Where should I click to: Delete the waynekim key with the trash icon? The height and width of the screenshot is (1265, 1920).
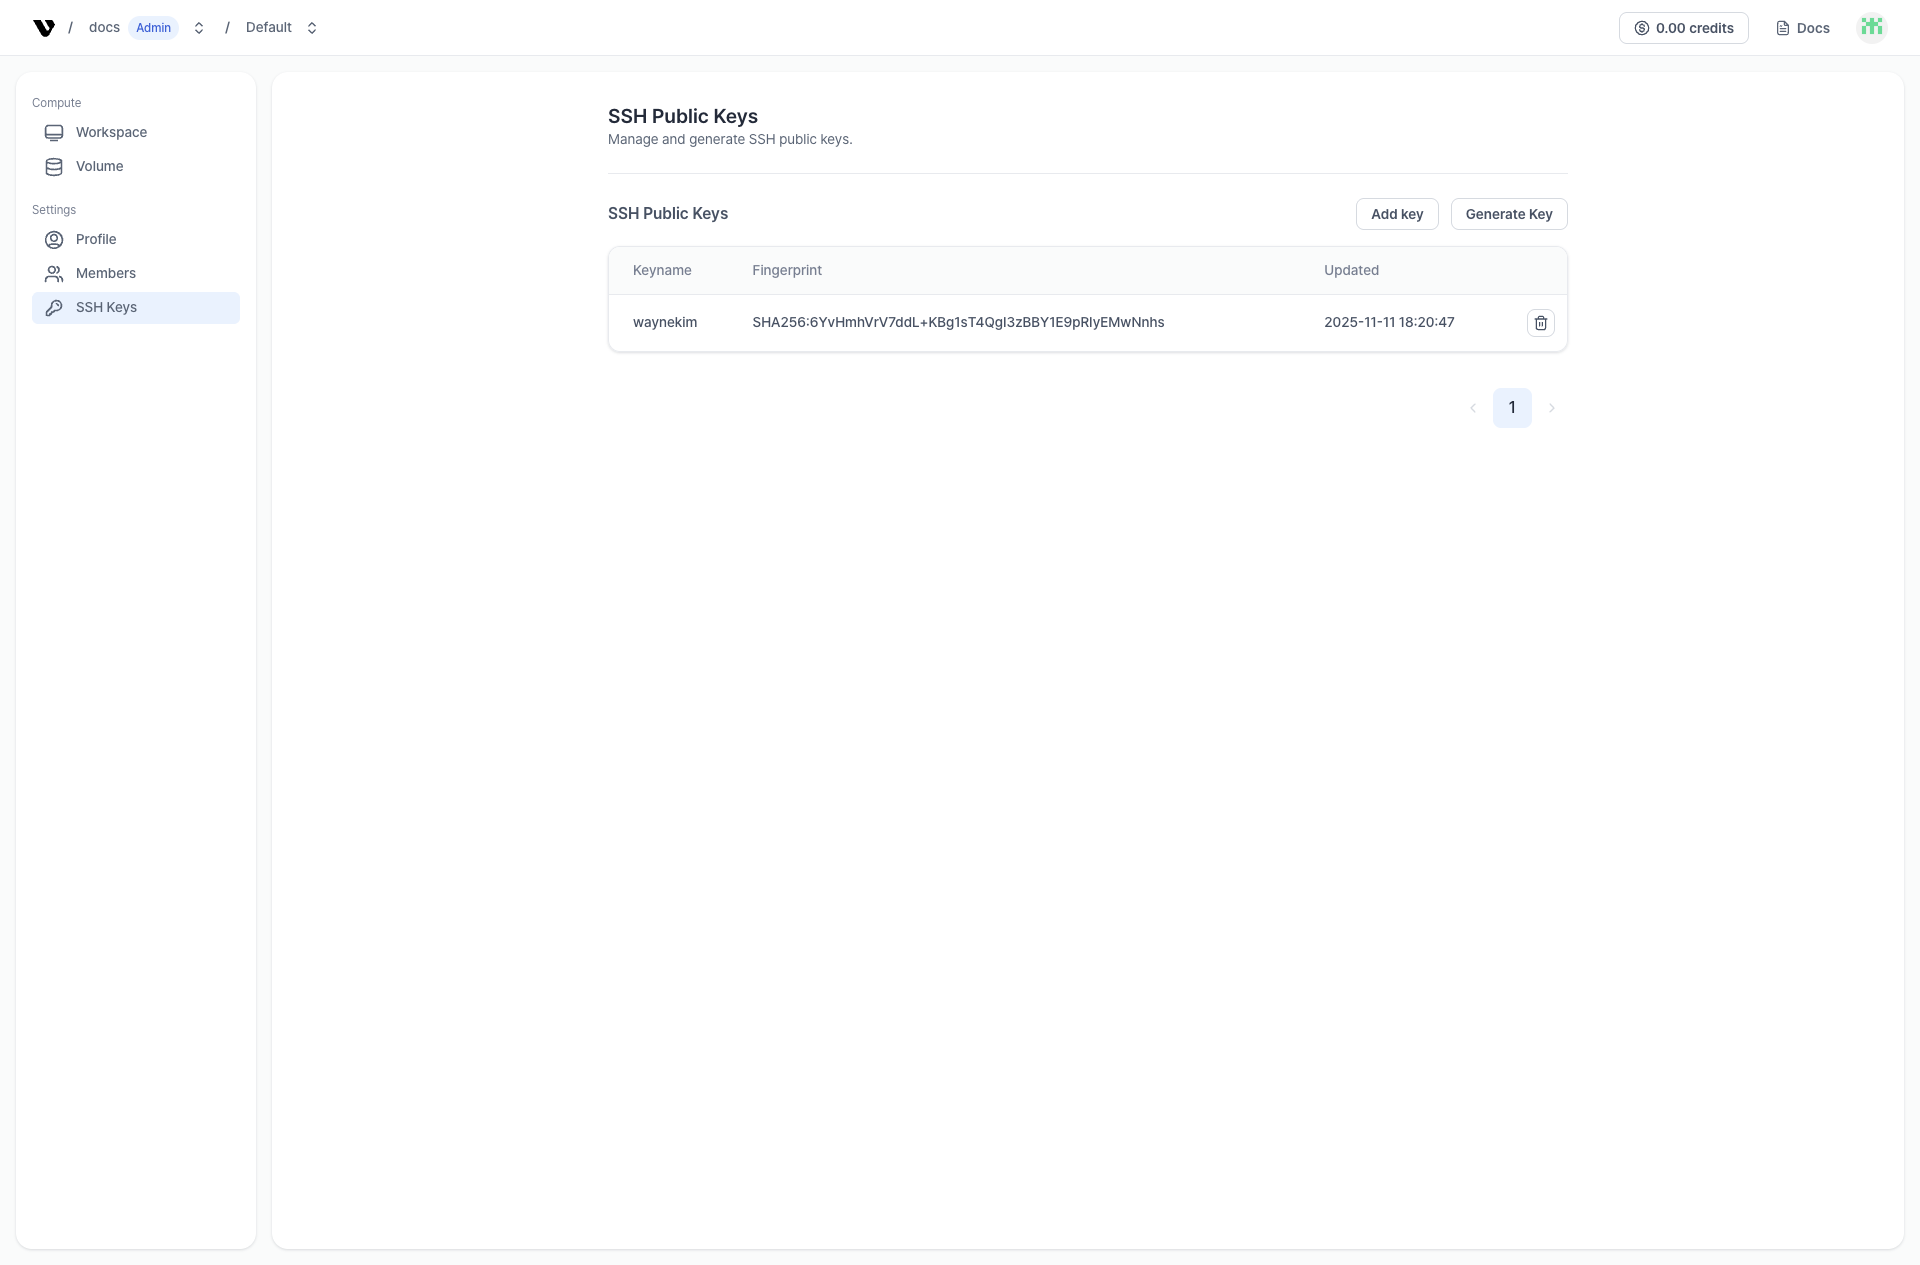tap(1540, 323)
